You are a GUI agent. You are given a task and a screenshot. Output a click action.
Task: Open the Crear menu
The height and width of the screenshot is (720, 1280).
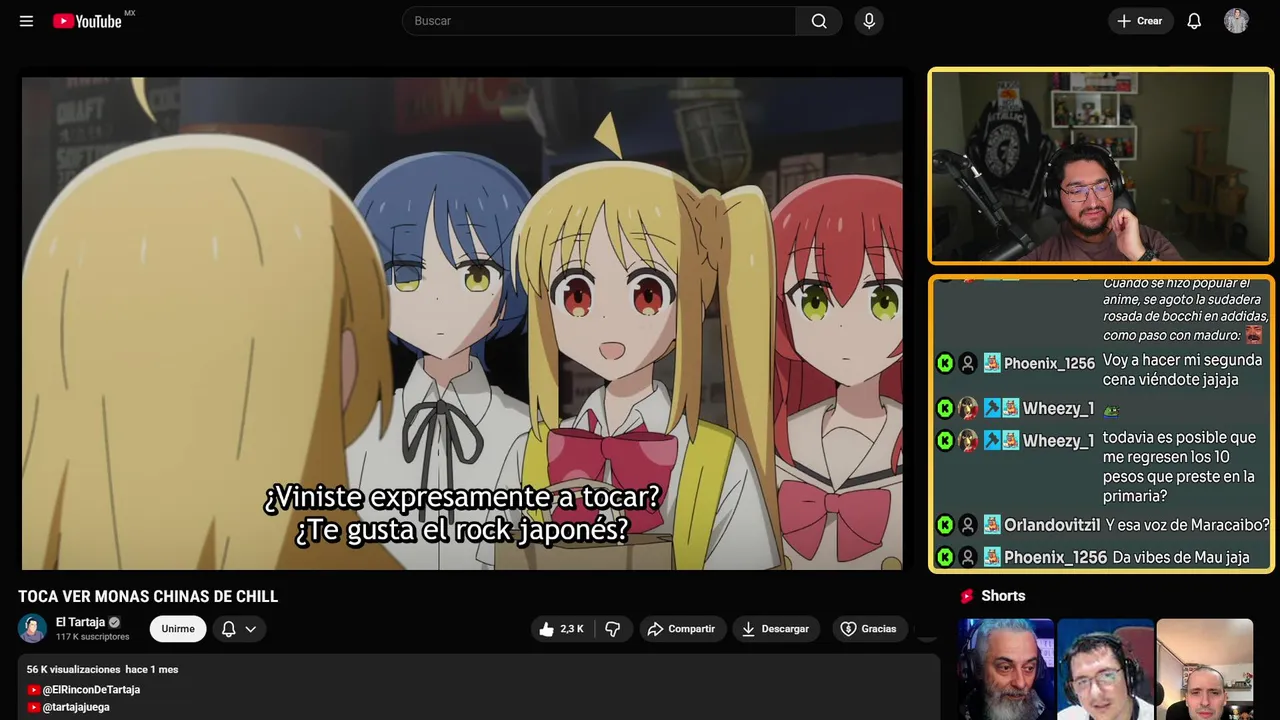1140,21
